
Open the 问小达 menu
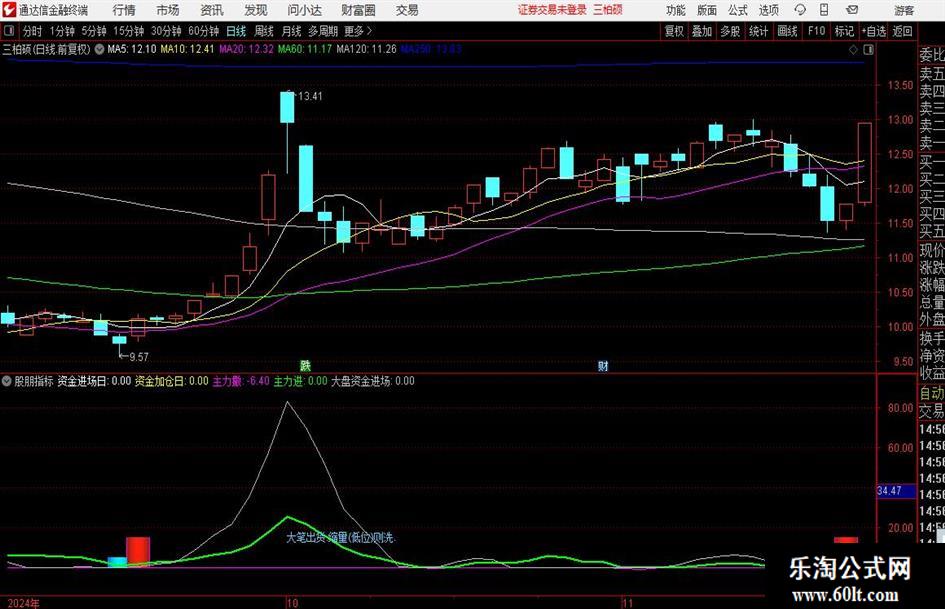304,10
